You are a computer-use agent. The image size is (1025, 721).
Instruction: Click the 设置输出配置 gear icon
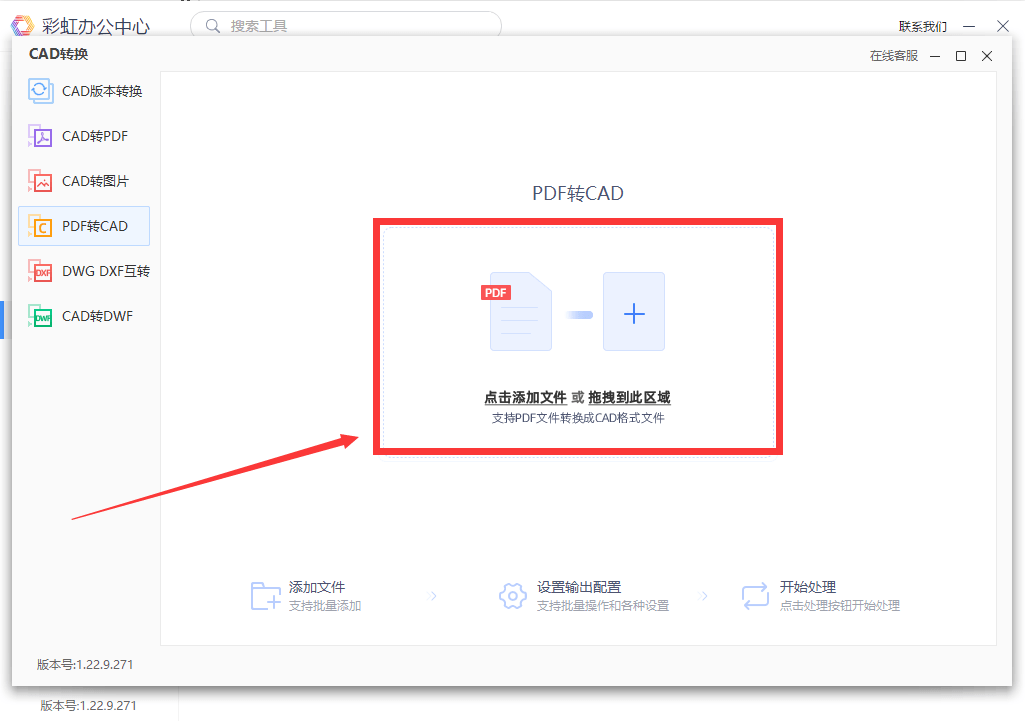tap(513, 596)
